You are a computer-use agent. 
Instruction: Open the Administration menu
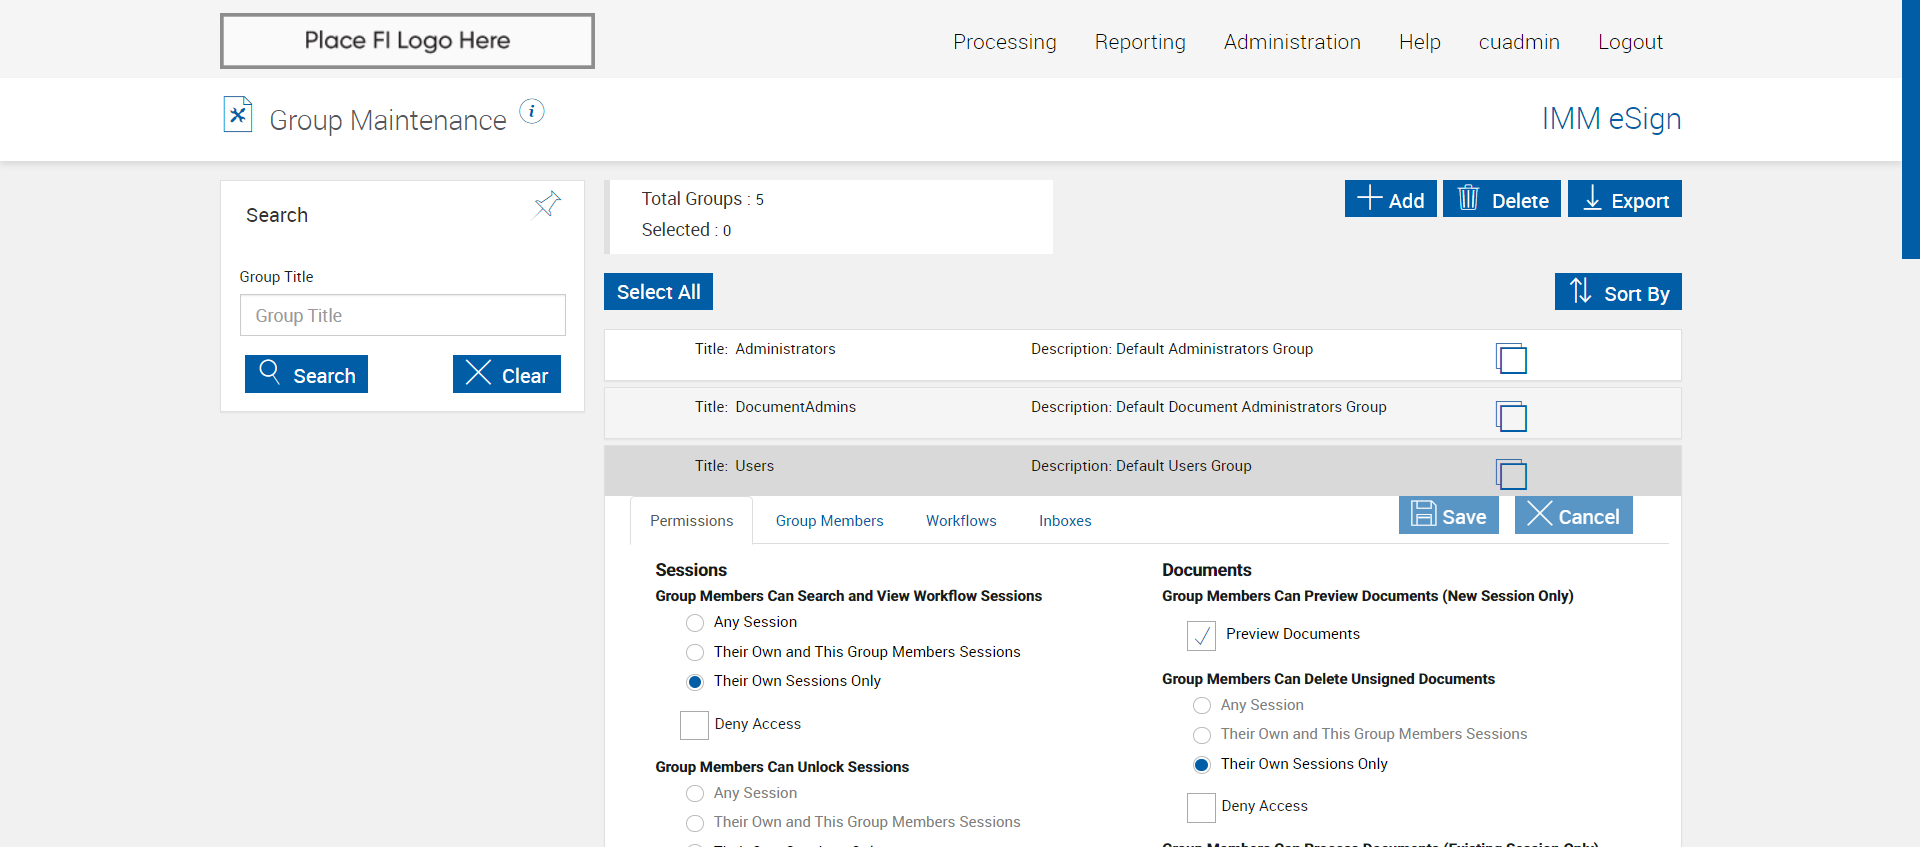coord(1291,42)
